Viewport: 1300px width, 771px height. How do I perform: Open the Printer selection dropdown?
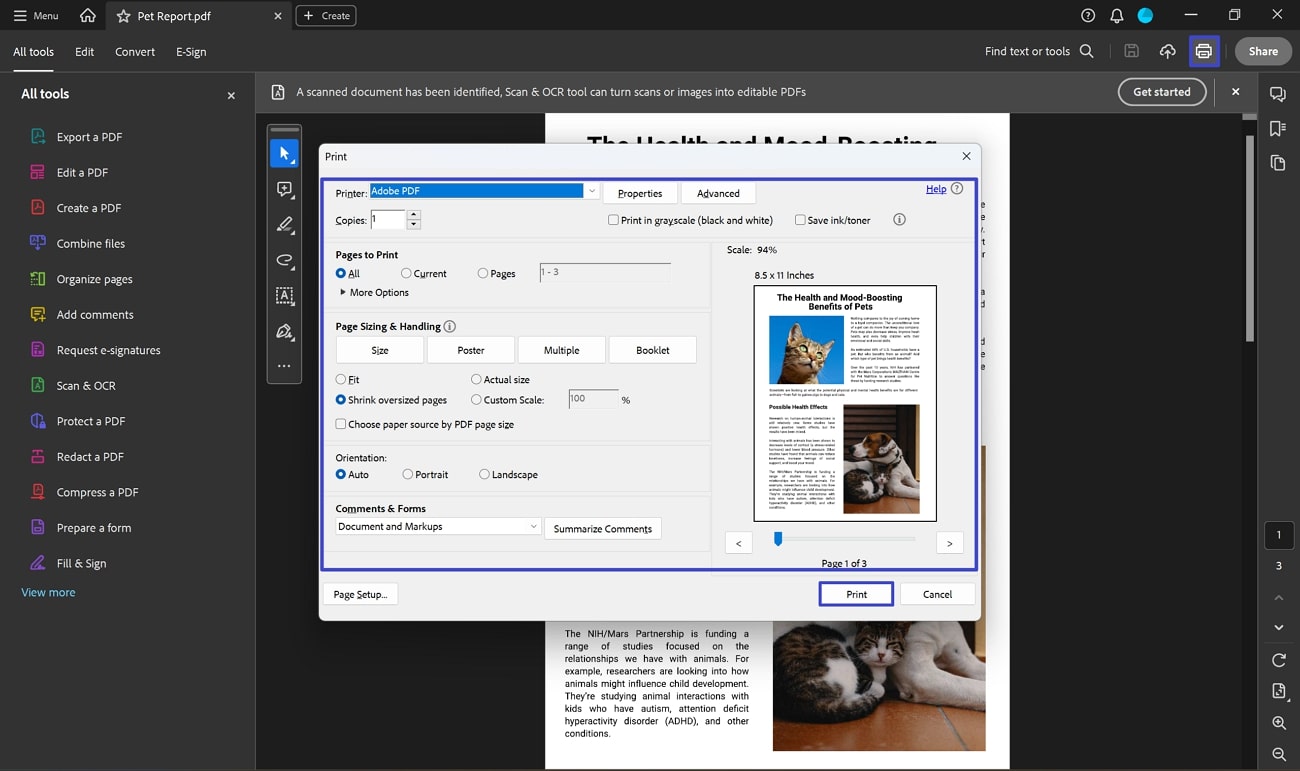click(591, 190)
